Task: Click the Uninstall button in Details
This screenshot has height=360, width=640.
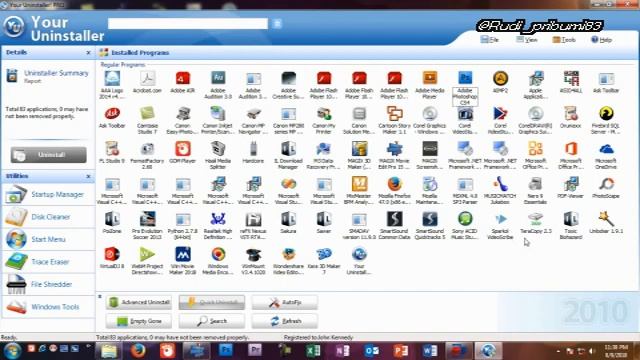Action: [x=49, y=155]
